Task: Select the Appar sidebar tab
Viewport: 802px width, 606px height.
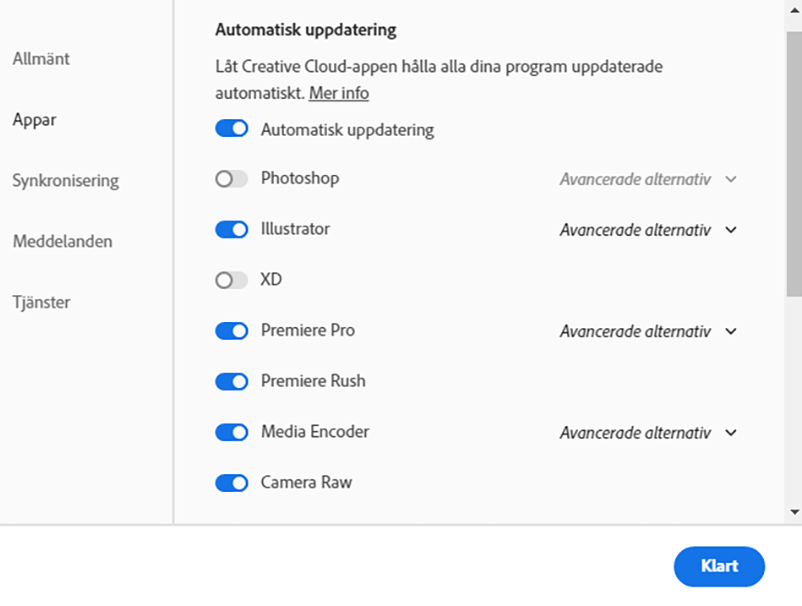Action: [x=34, y=120]
